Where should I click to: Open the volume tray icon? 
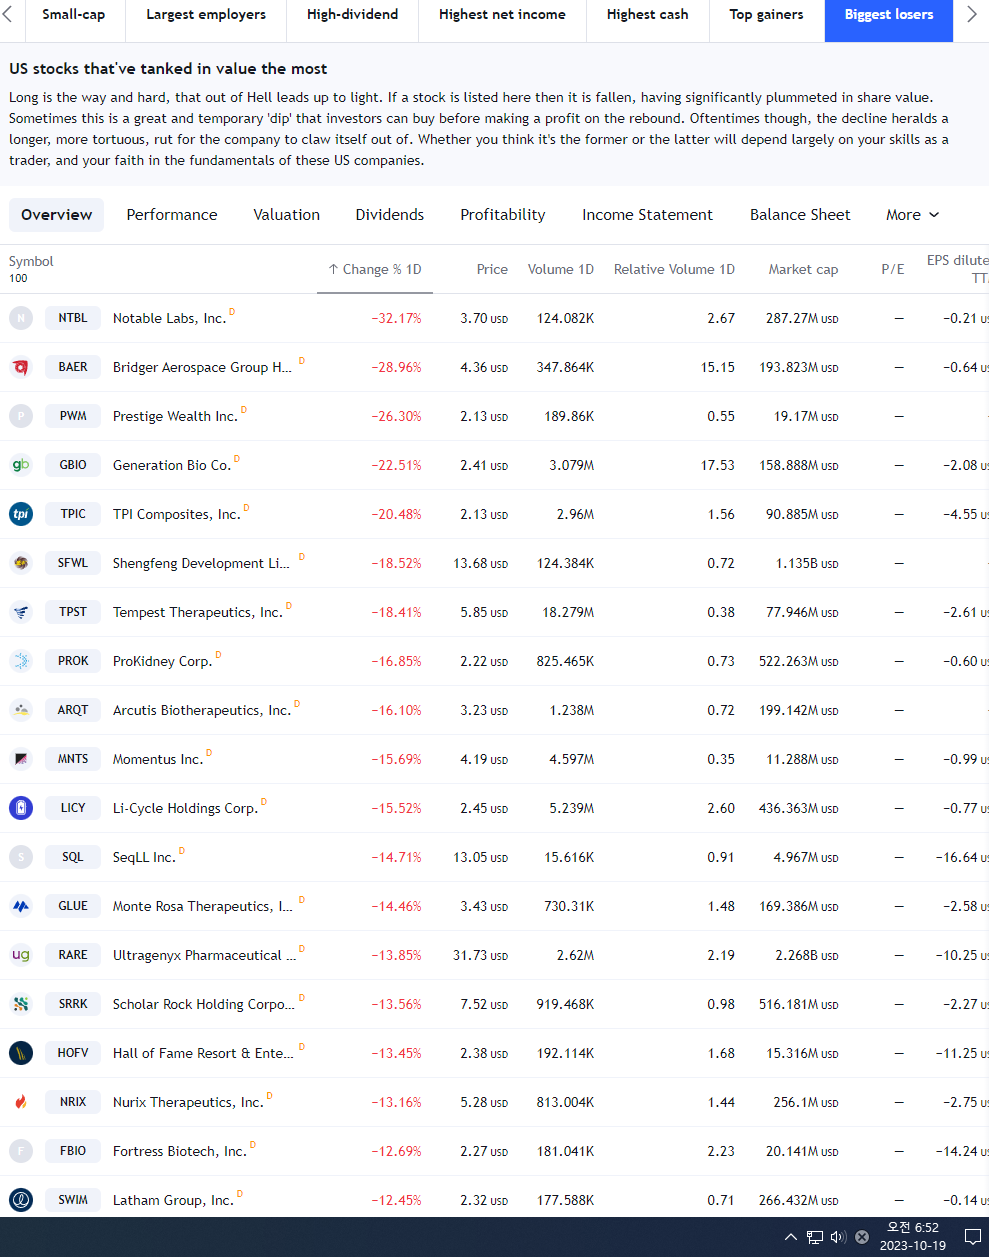click(x=838, y=1237)
